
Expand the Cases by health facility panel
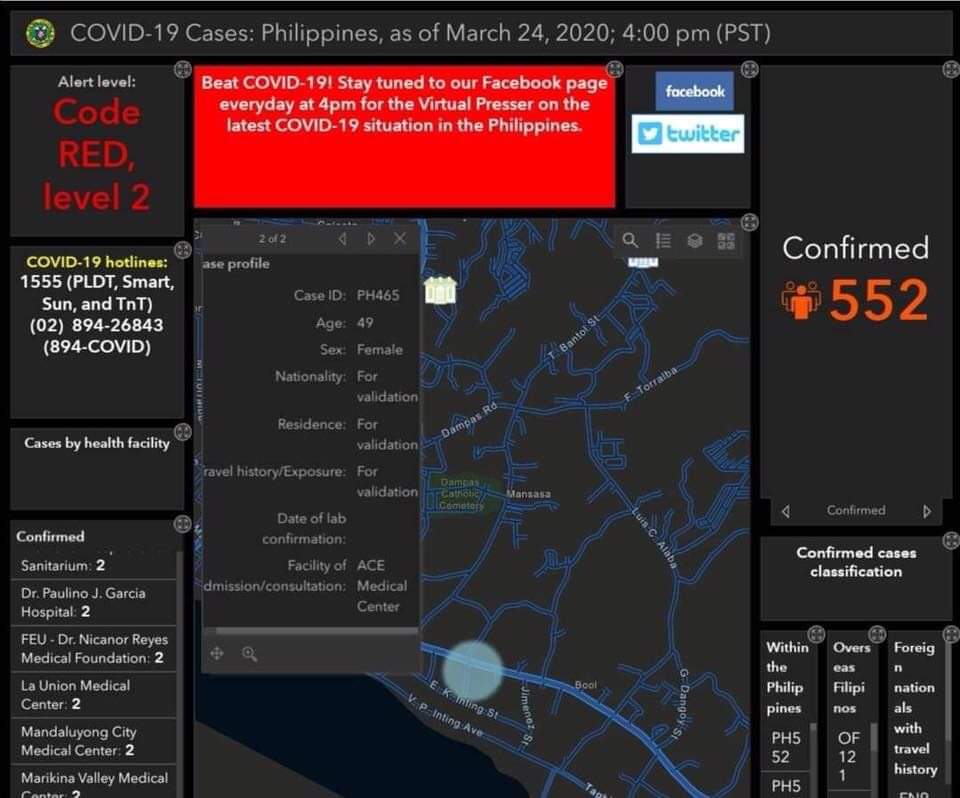[182, 432]
